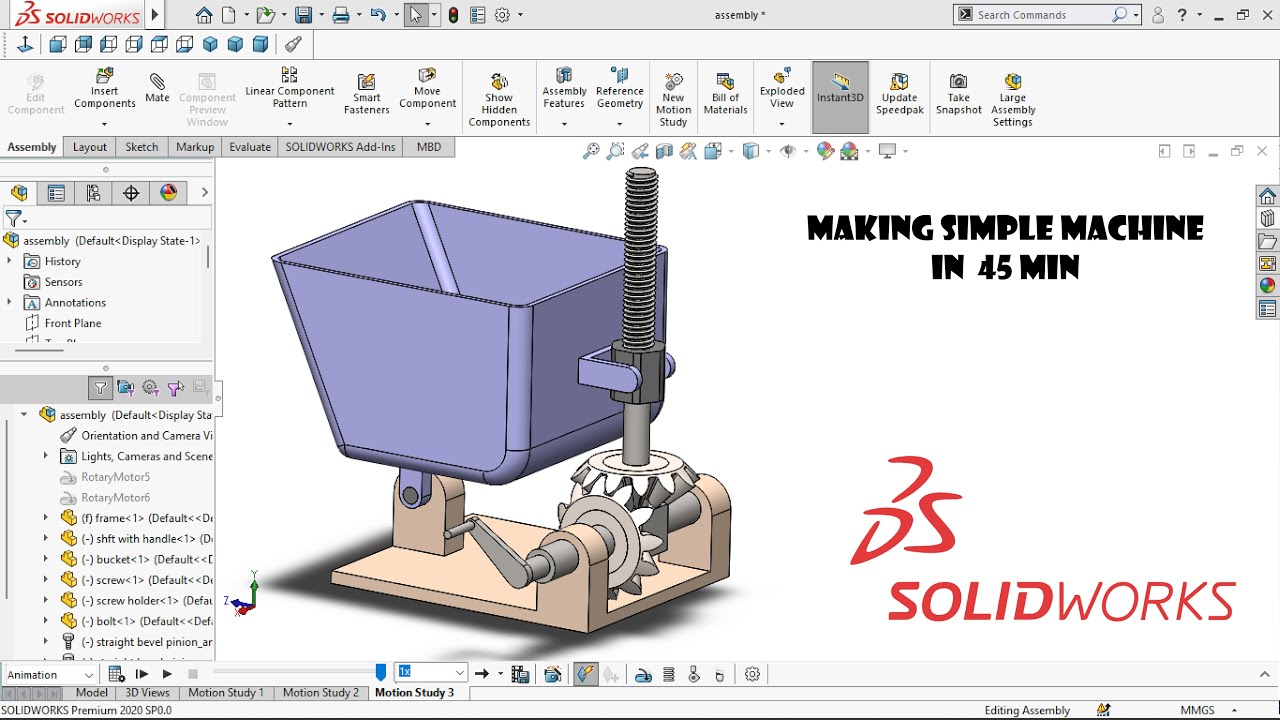Open motion study properties gear icon

753,674
